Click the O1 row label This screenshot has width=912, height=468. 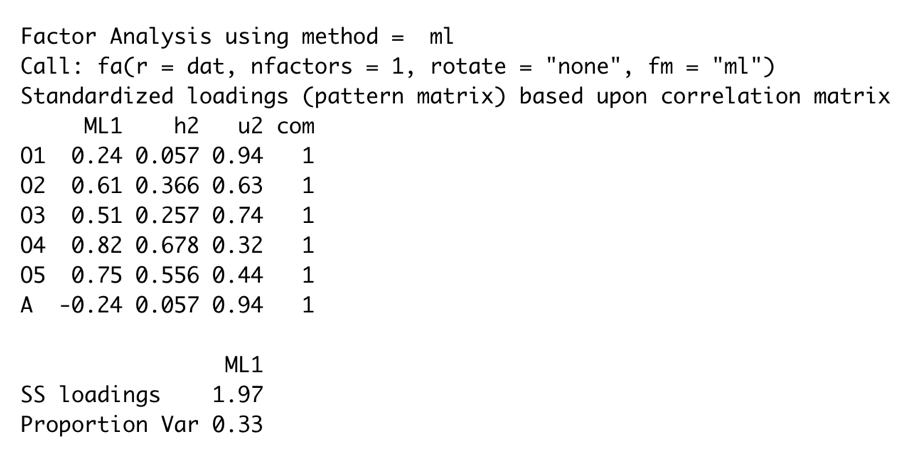[32, 156]
